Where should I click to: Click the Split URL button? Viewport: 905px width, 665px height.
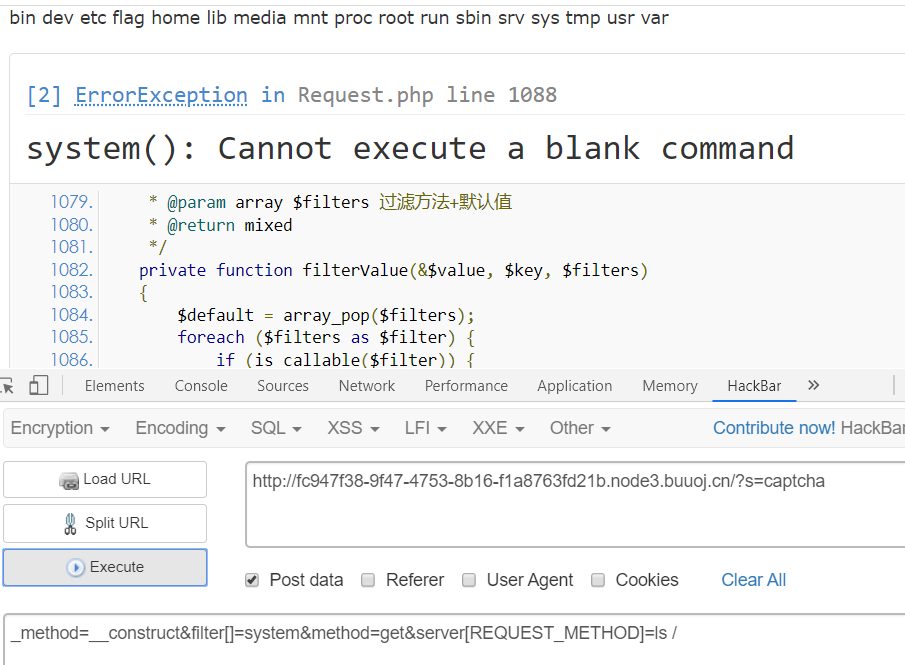[105, 523]
